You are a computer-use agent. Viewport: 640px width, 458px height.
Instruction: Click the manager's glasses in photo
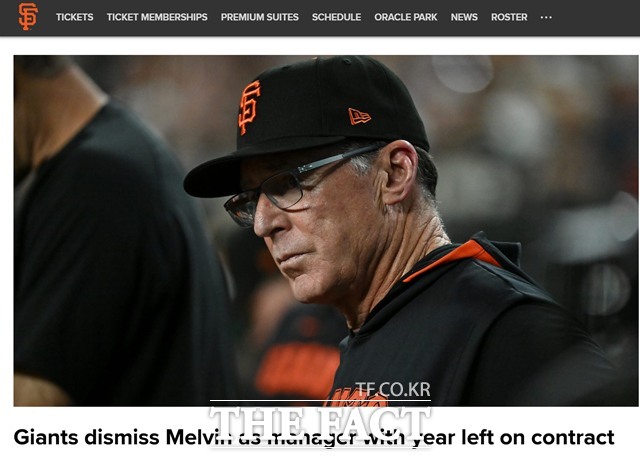(x=286, y=188)
